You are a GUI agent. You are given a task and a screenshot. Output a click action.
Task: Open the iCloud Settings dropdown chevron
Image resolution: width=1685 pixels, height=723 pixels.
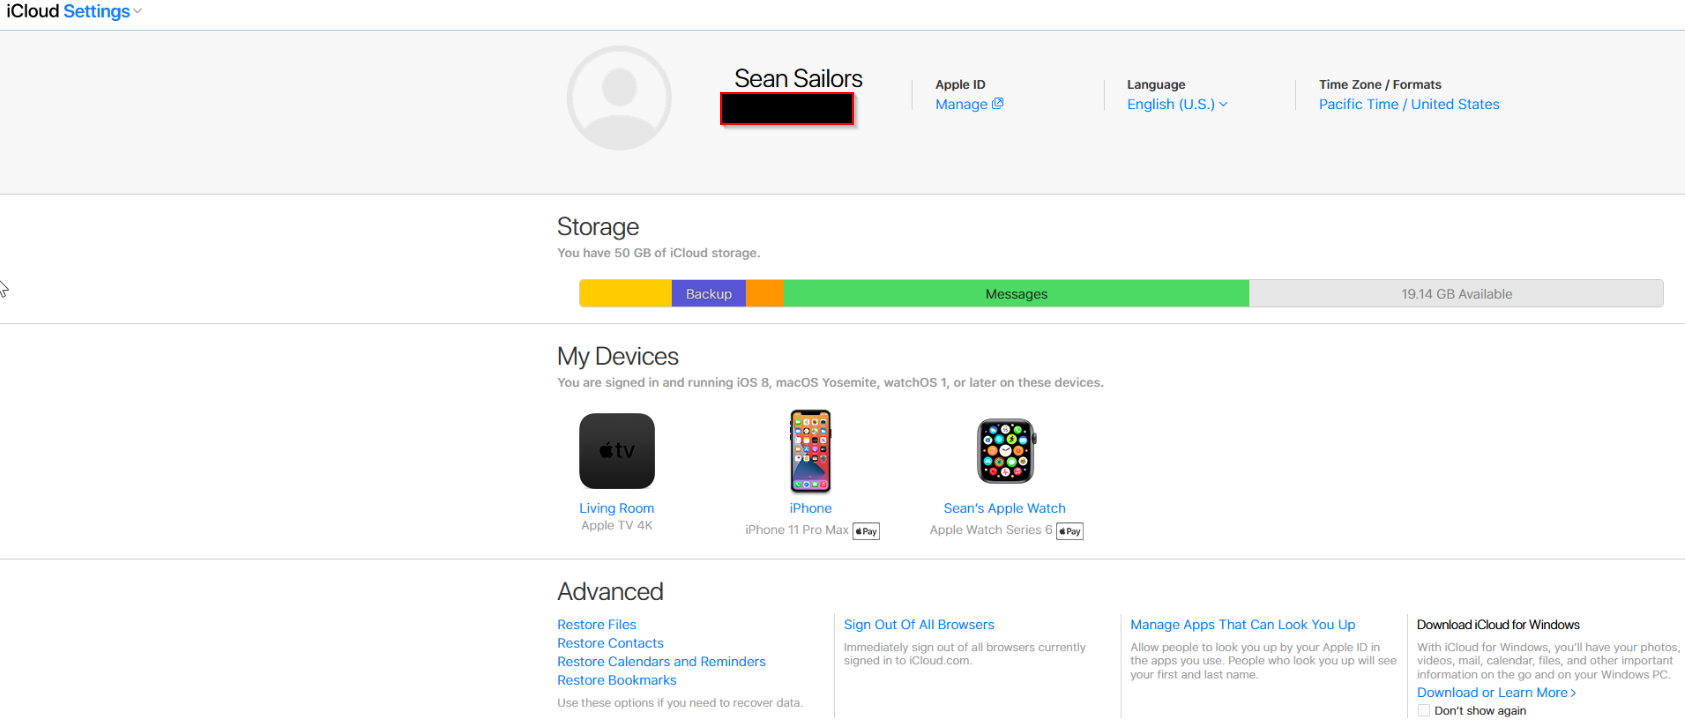tap(137, 12)
